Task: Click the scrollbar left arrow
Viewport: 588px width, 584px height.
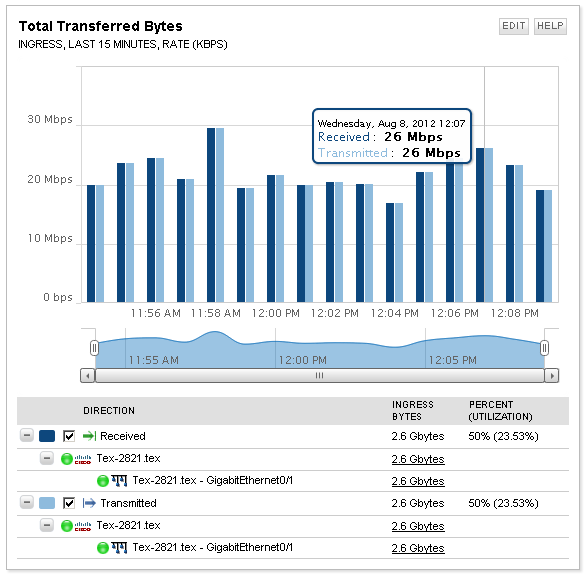Action: (x=88, y=375)
